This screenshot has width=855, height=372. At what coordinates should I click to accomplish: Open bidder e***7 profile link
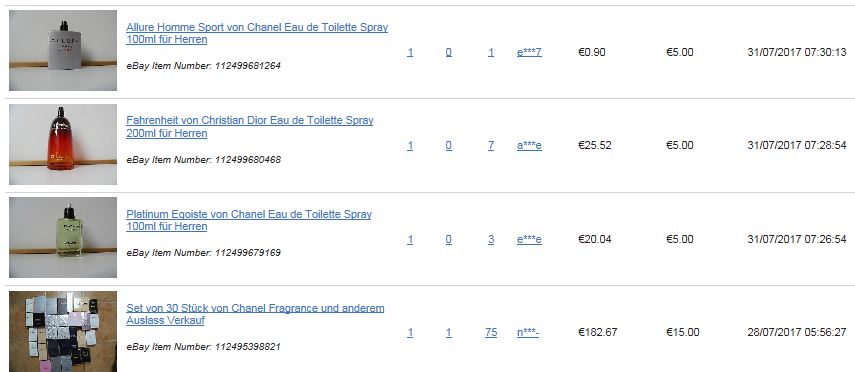(x=529, y=52)
